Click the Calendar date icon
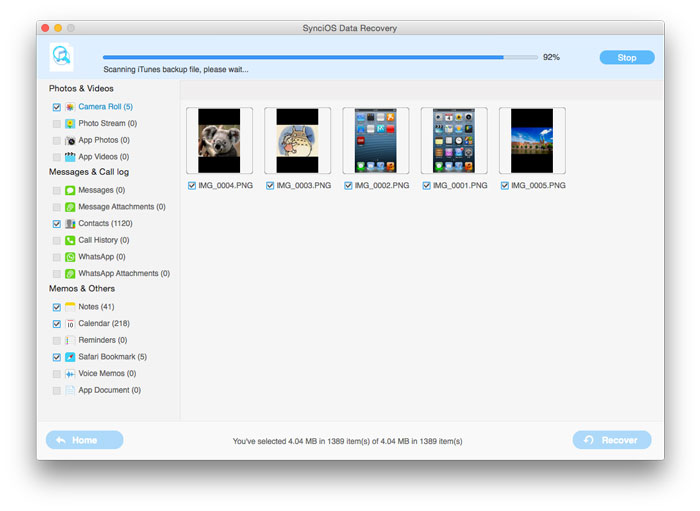The height and width of the screenshot is (511, 700). 70,324
